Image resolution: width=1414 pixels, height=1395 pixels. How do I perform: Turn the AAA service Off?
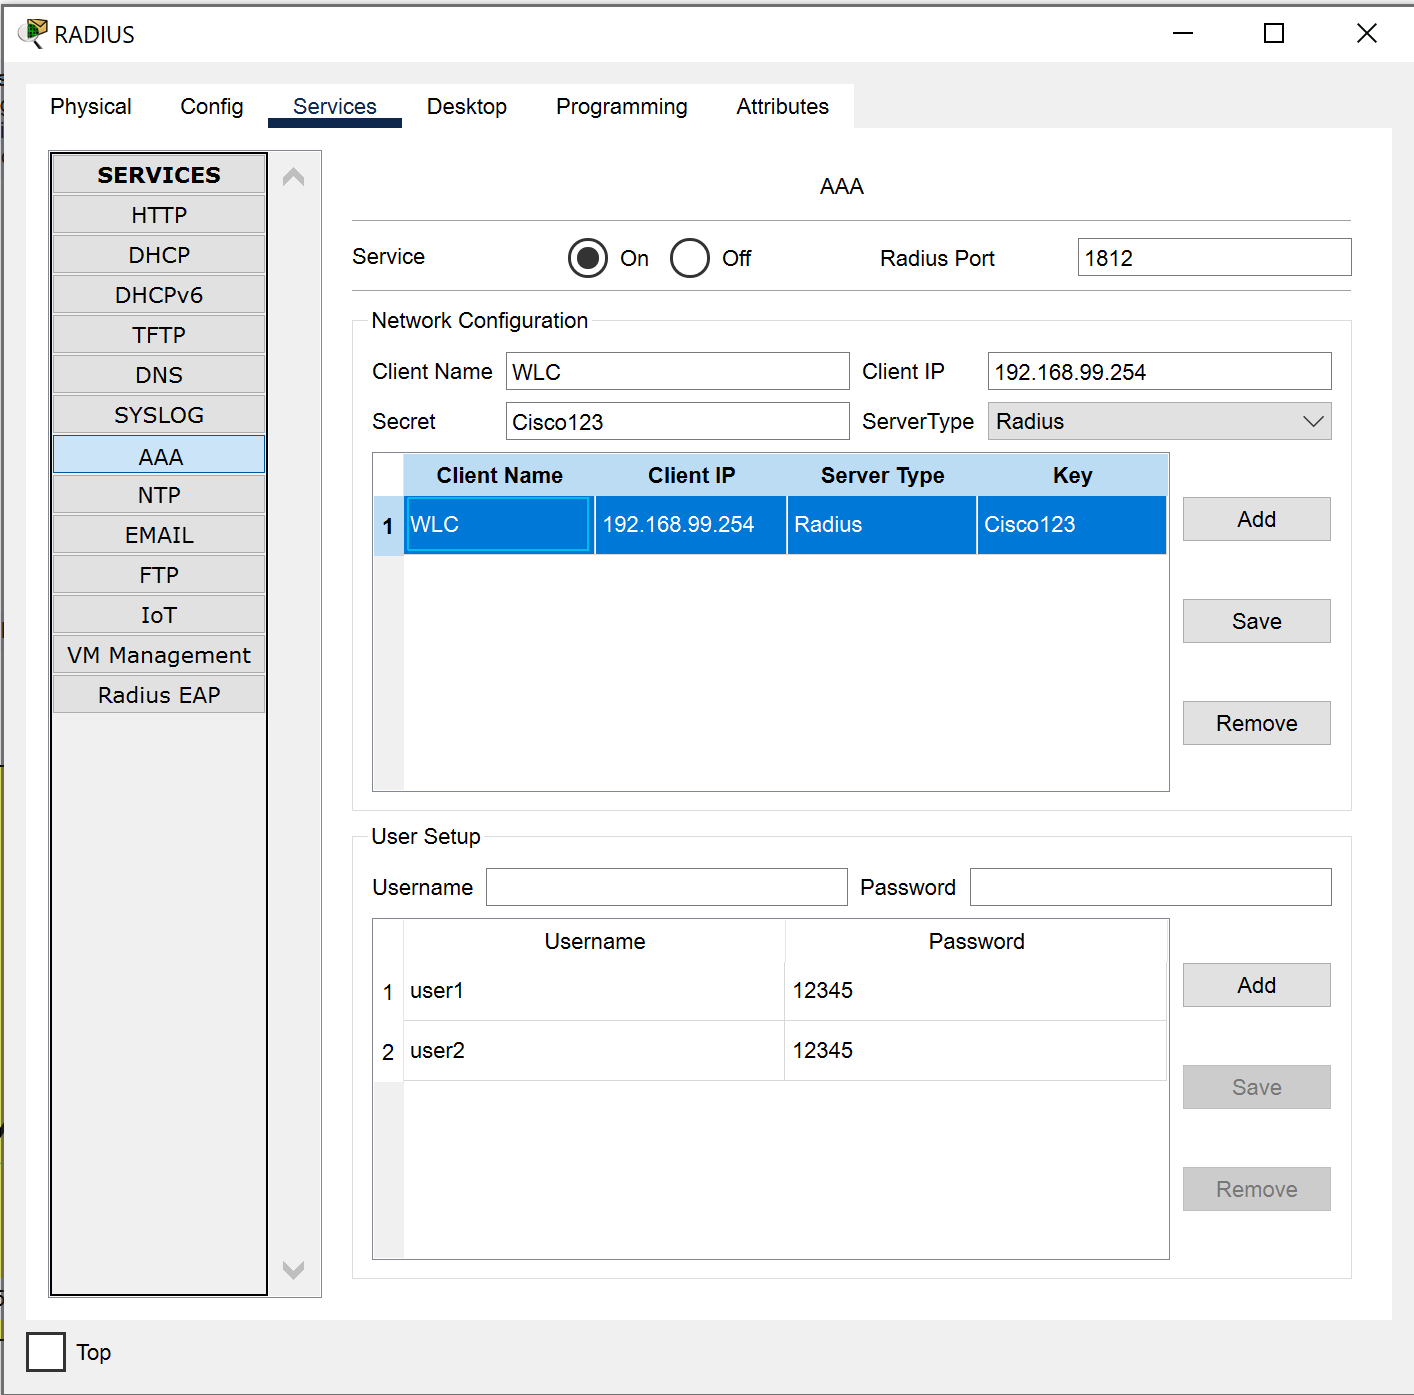pyautogui.click(x=690, y=258)
